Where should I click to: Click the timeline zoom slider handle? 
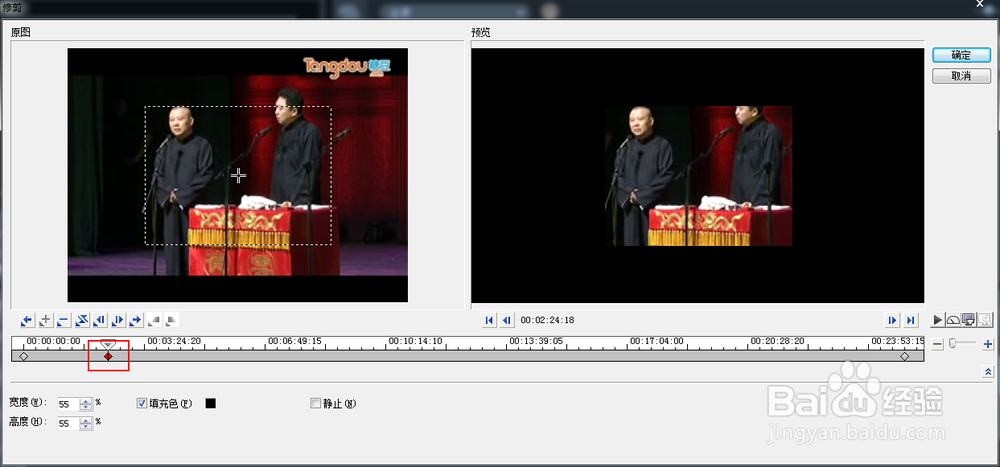952,343
